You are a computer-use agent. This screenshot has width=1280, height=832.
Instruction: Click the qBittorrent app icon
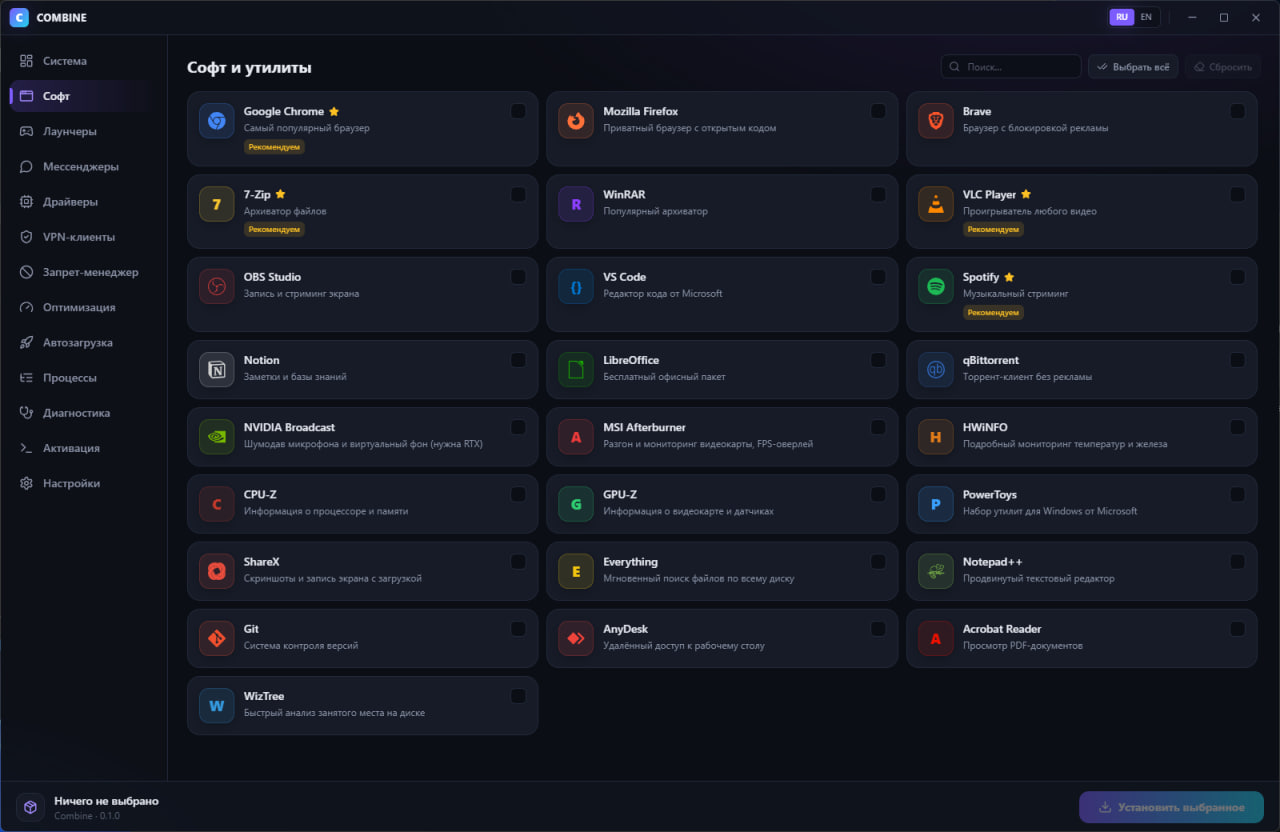936,370
